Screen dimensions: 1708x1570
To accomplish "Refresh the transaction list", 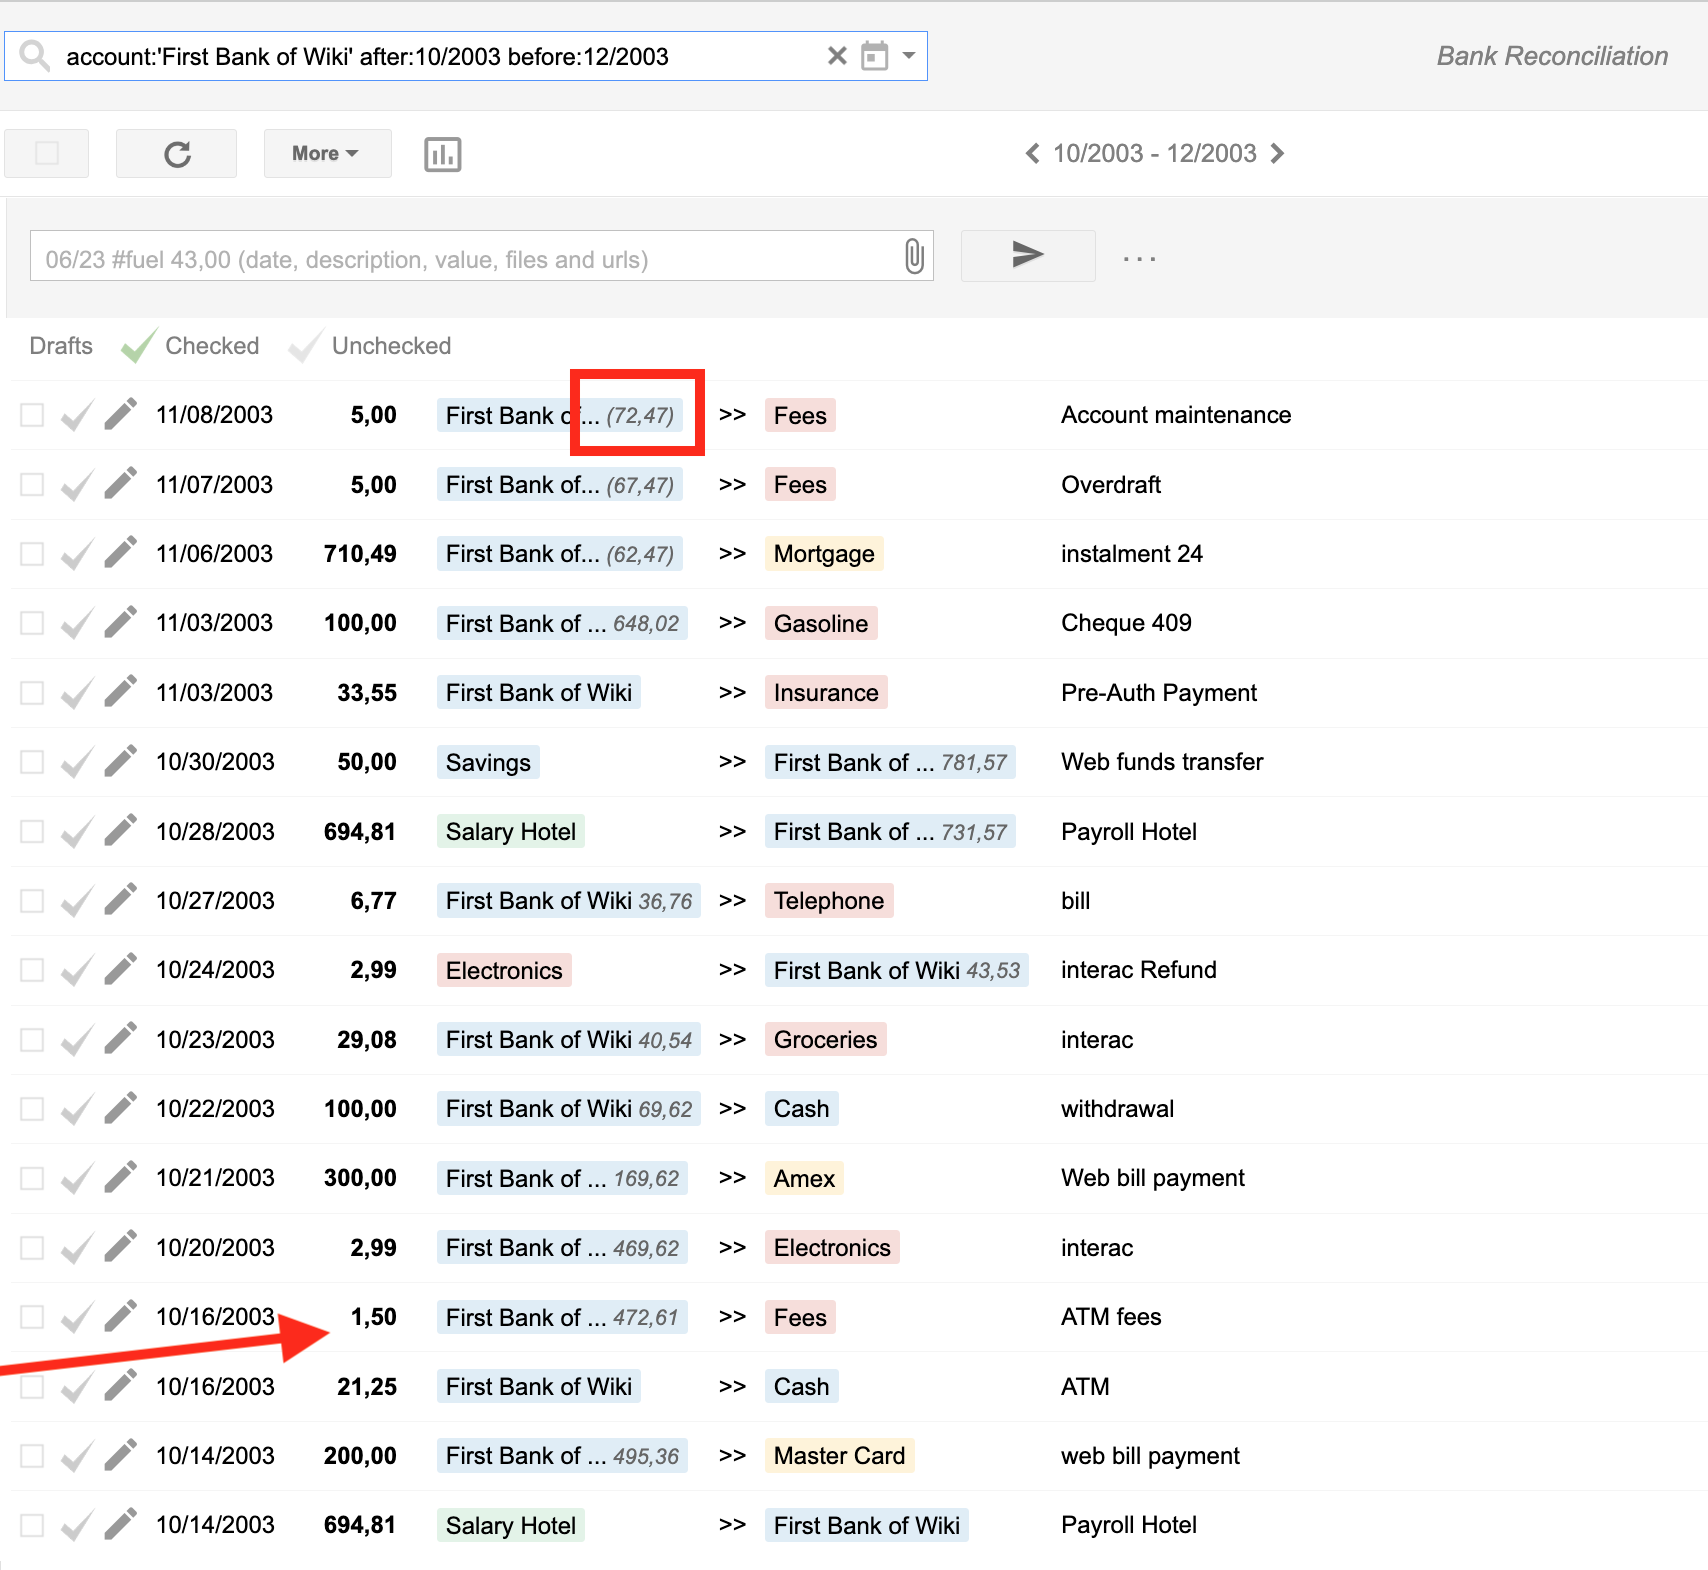I will point(177,153).
